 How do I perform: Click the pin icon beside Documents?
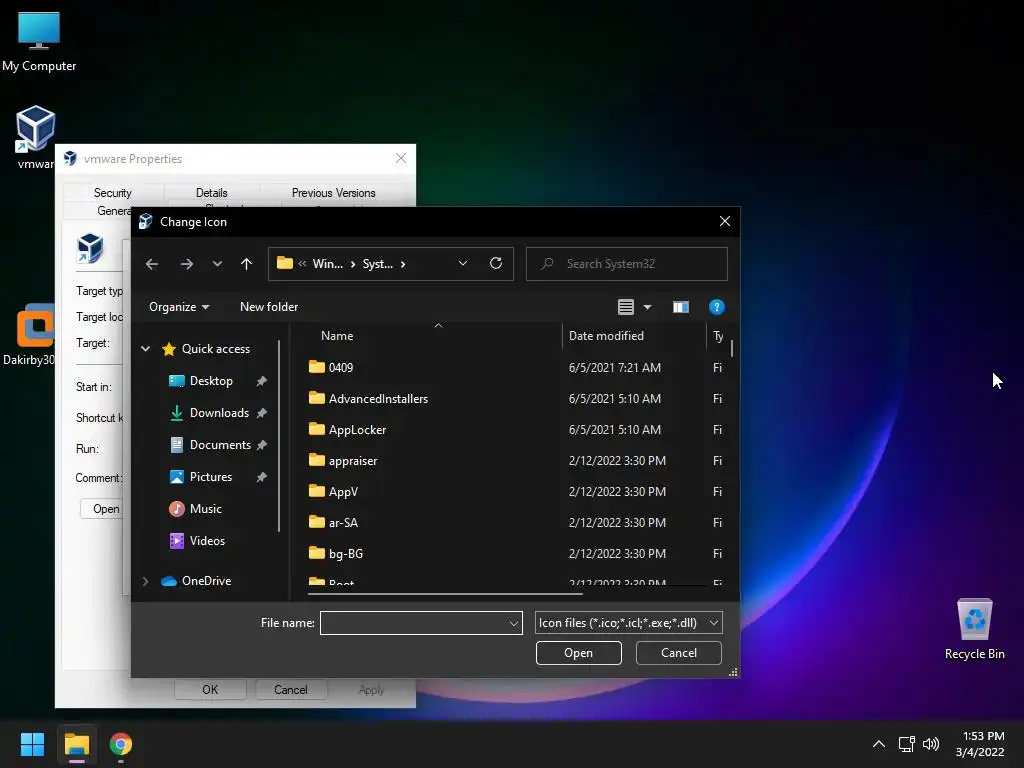(261, 445)
